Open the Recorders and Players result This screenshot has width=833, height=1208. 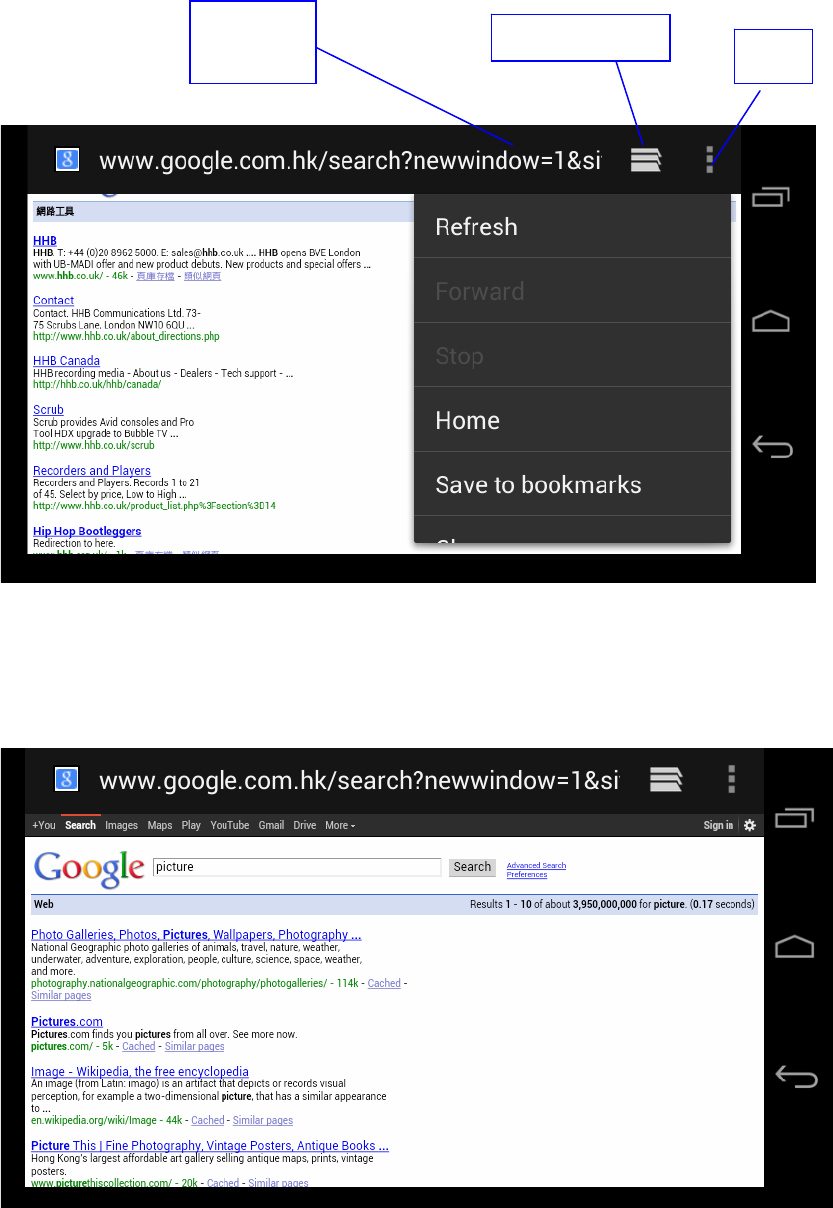pos(92,471)
